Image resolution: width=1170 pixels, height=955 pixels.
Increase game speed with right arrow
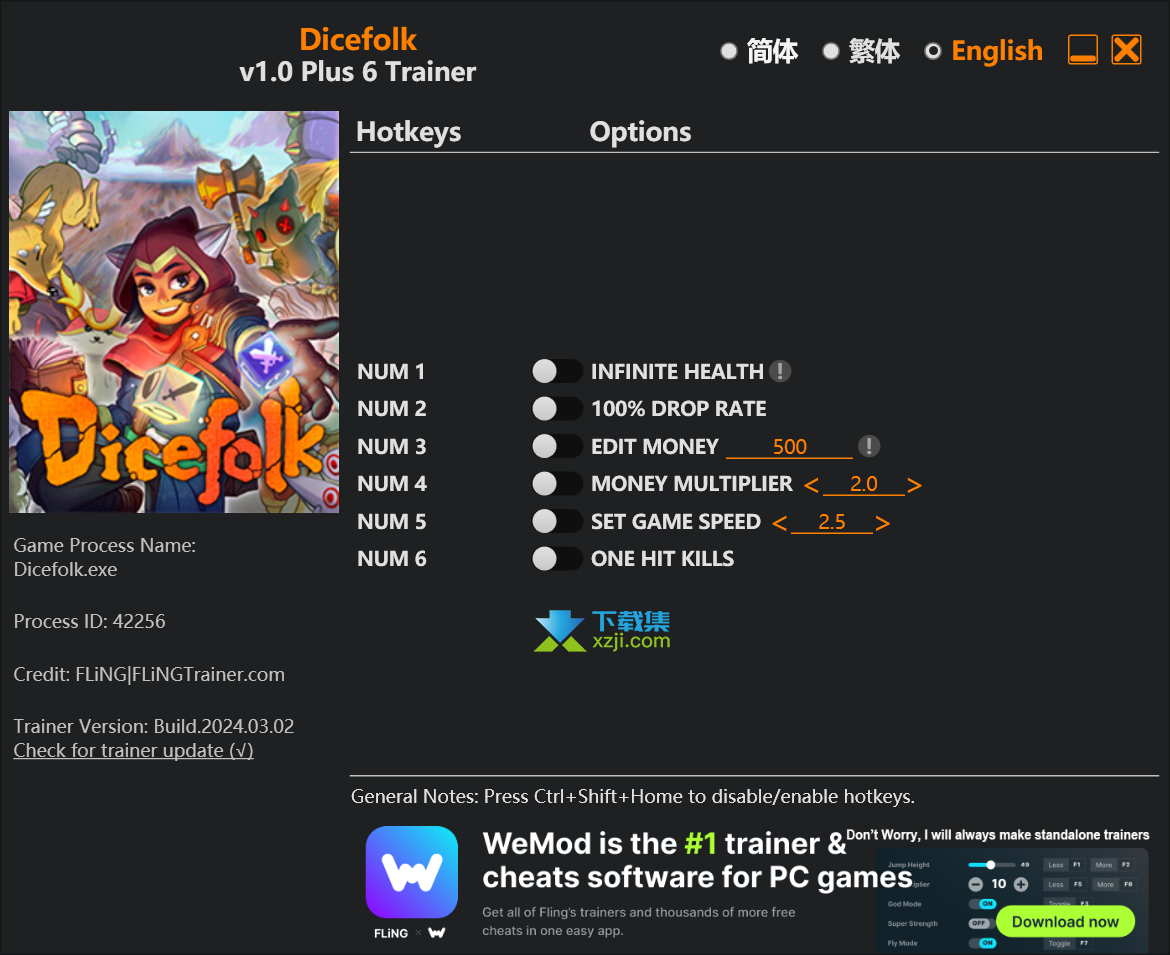click(883, 523)
